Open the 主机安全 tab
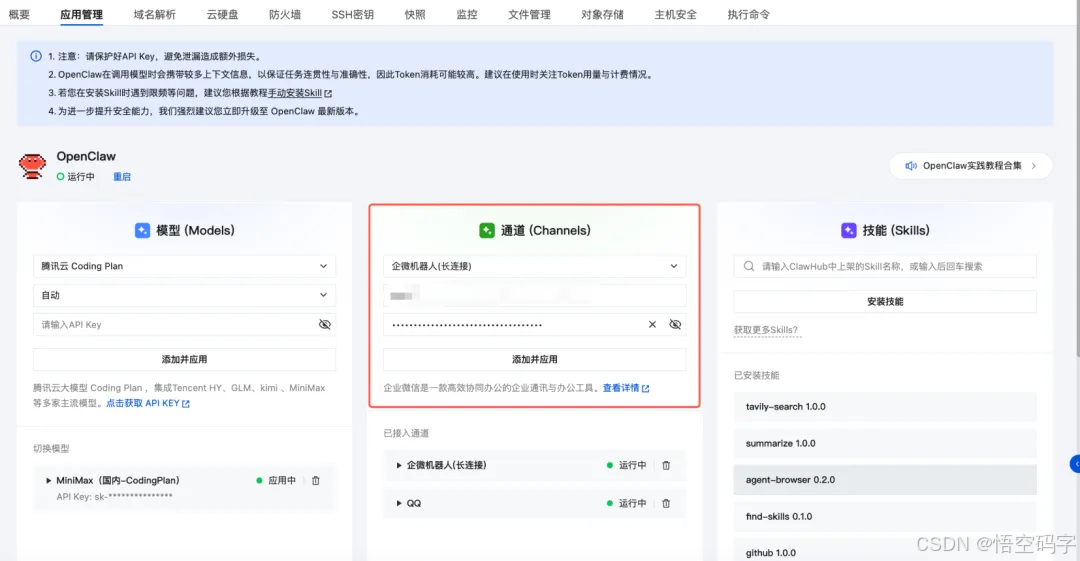The width and height of the screenshot is (1080, 561). (675, 14)
